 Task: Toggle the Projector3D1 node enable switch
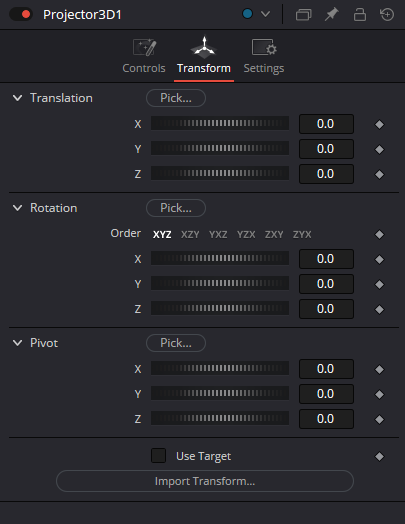tap(20, 14)
